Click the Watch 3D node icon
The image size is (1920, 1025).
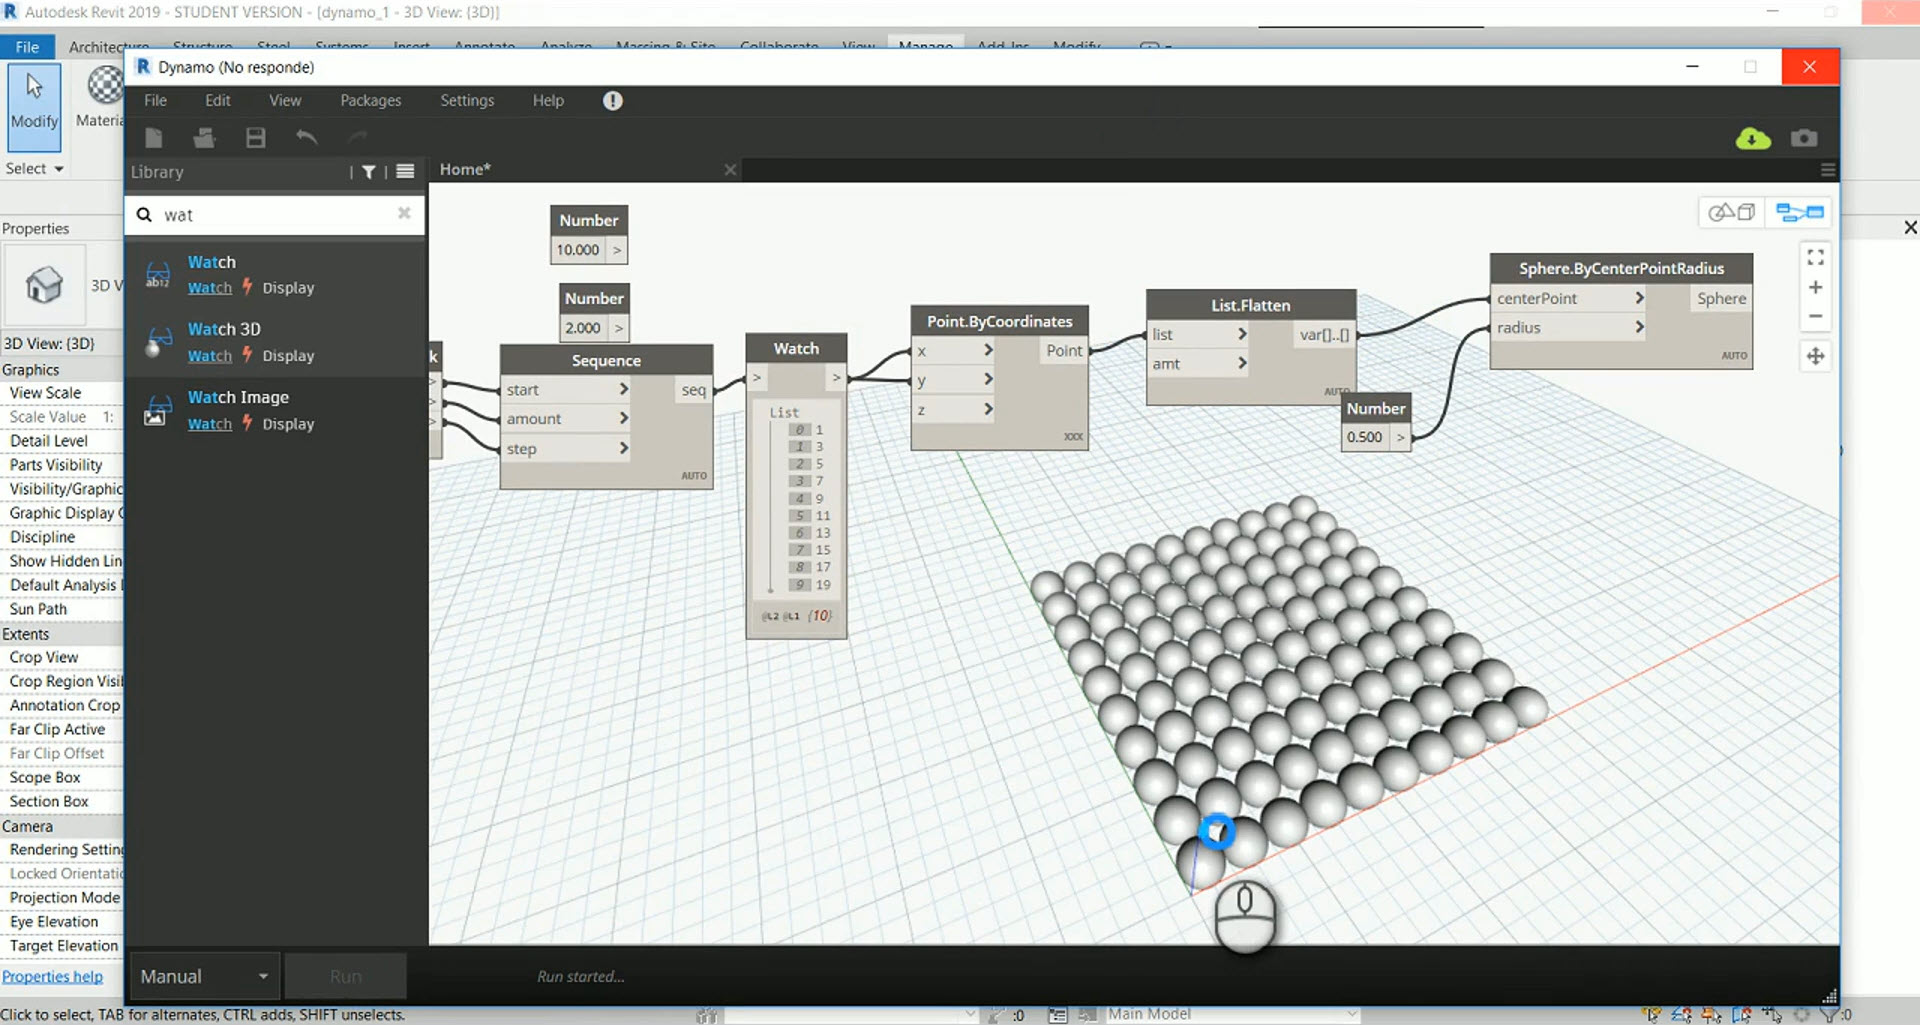pos(158,343)
